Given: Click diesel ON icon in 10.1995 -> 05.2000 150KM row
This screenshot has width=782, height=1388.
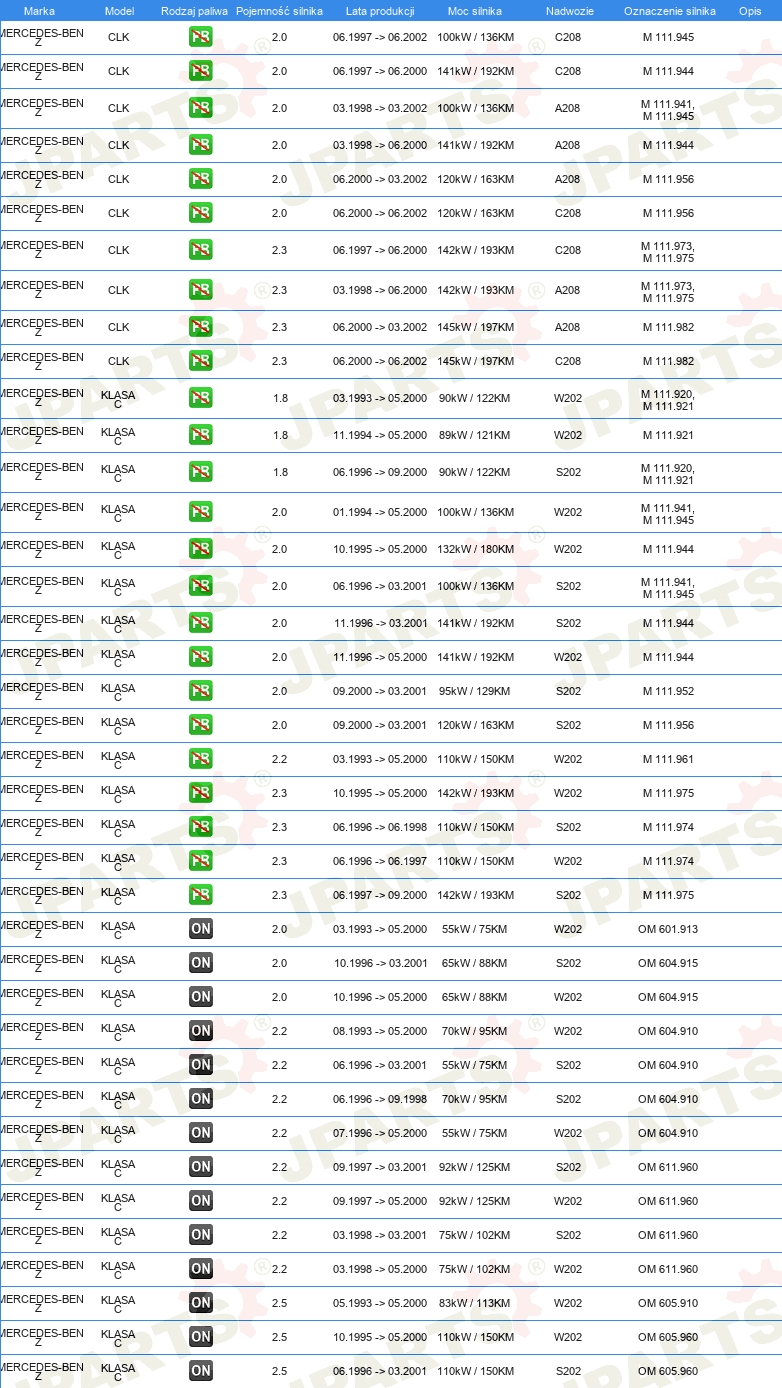Looking at the screenshot, I should [201, 1337].
